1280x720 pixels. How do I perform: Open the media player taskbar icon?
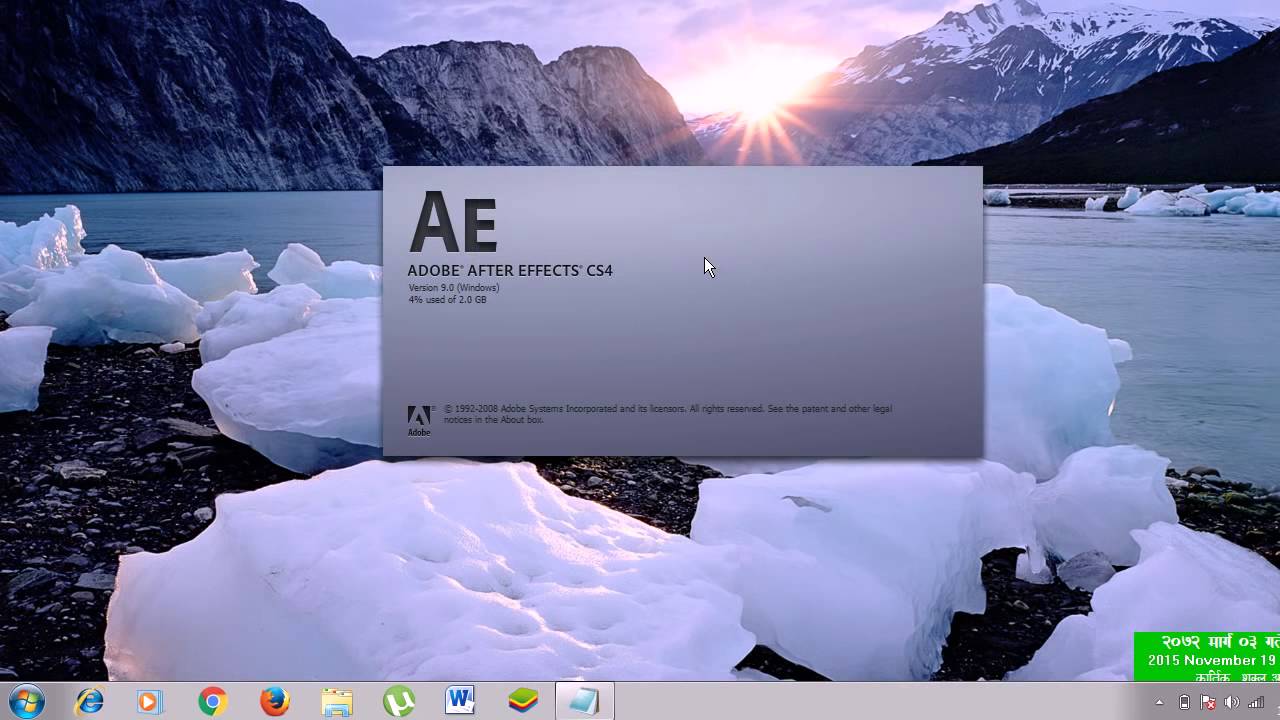[x=149, y=702]
